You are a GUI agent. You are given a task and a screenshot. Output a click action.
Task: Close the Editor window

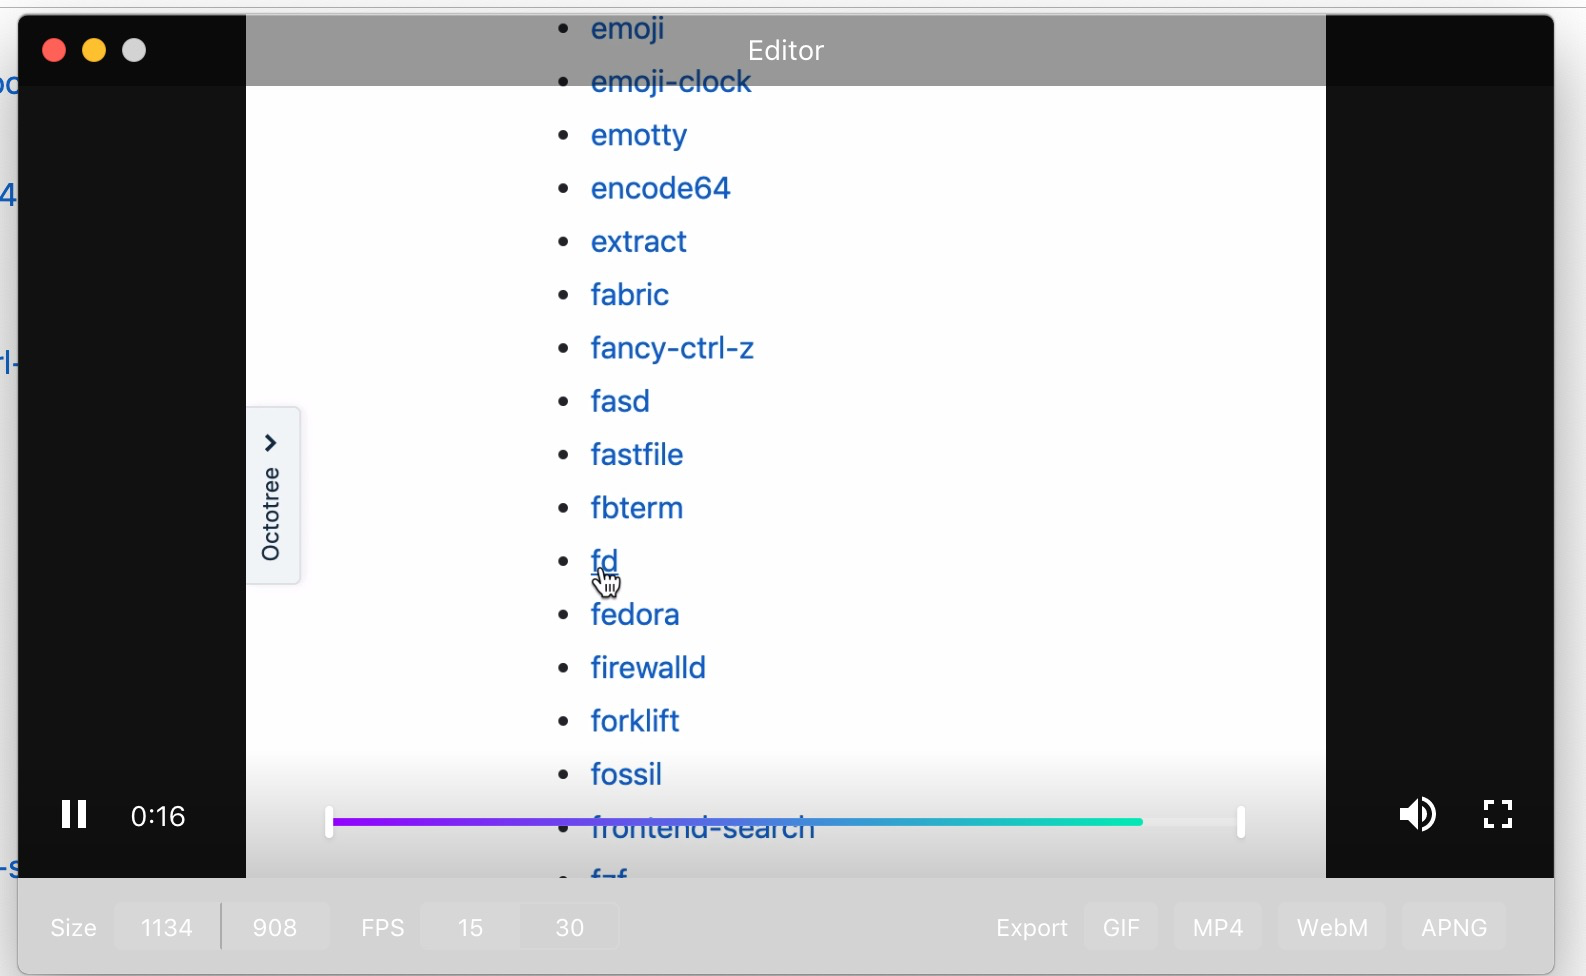coord(54,50)
